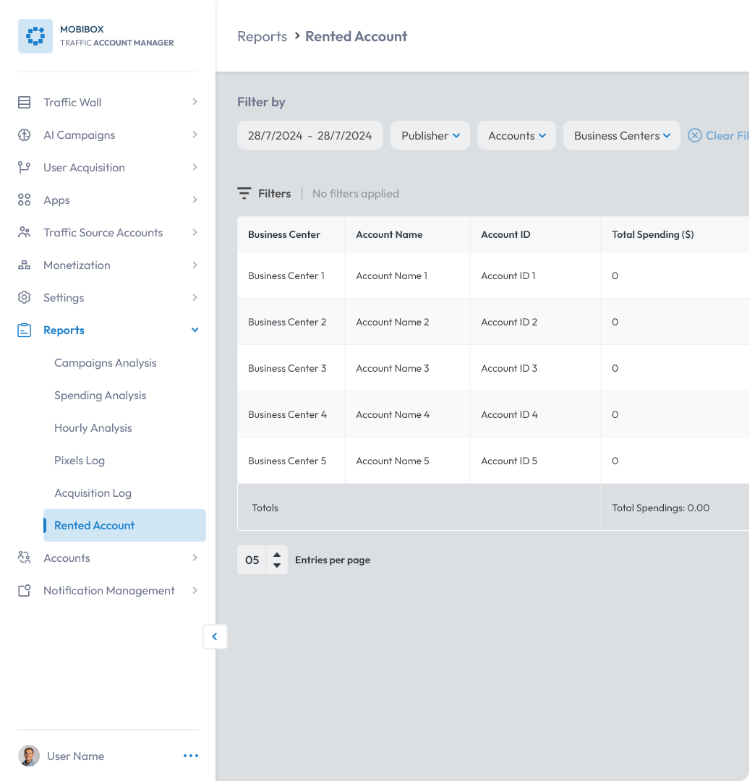Increase entries per page with up arrow
Screen dimensions: 749x781
[x=277, y=555]
